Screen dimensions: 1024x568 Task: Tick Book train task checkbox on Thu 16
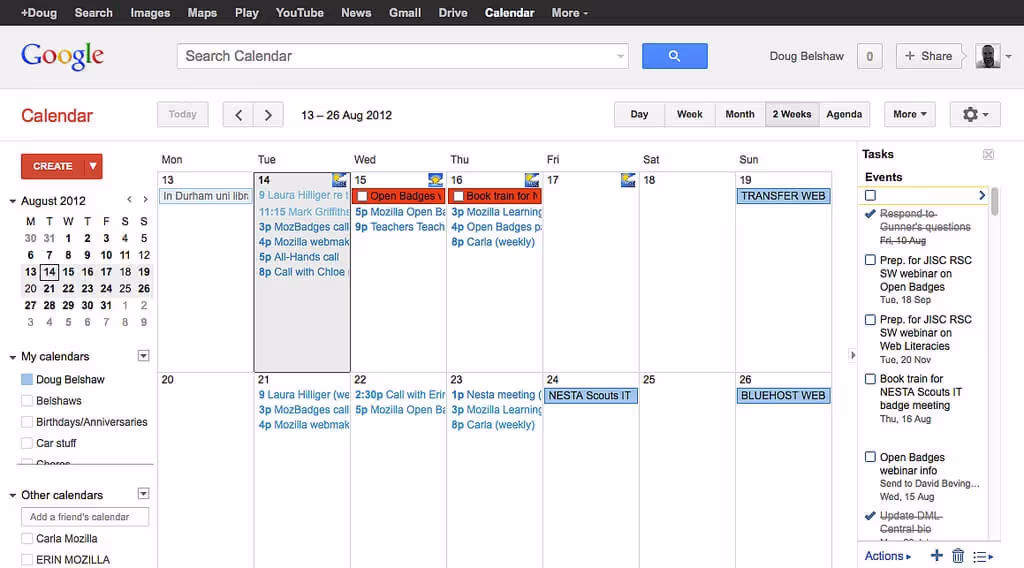[x=458, y=196]
